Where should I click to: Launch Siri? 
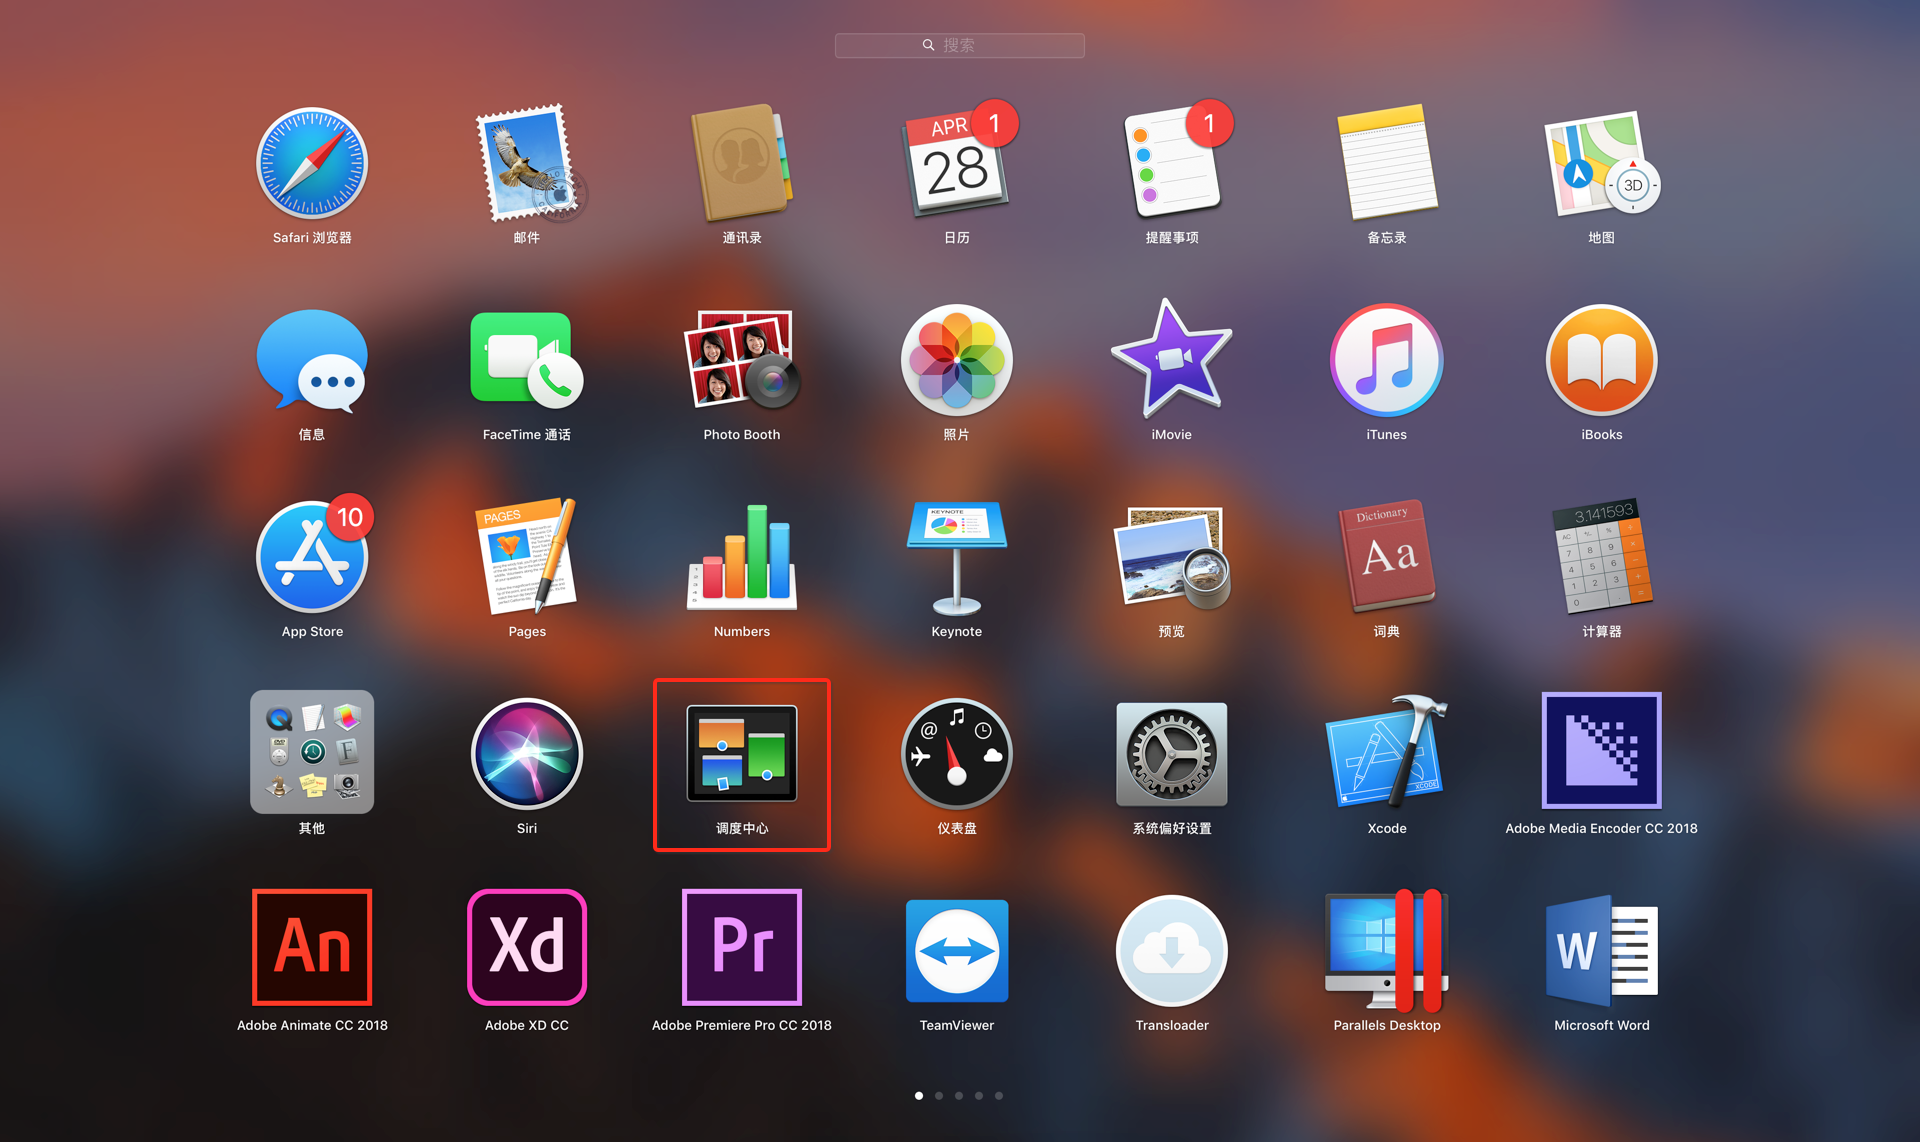point(527,754)
